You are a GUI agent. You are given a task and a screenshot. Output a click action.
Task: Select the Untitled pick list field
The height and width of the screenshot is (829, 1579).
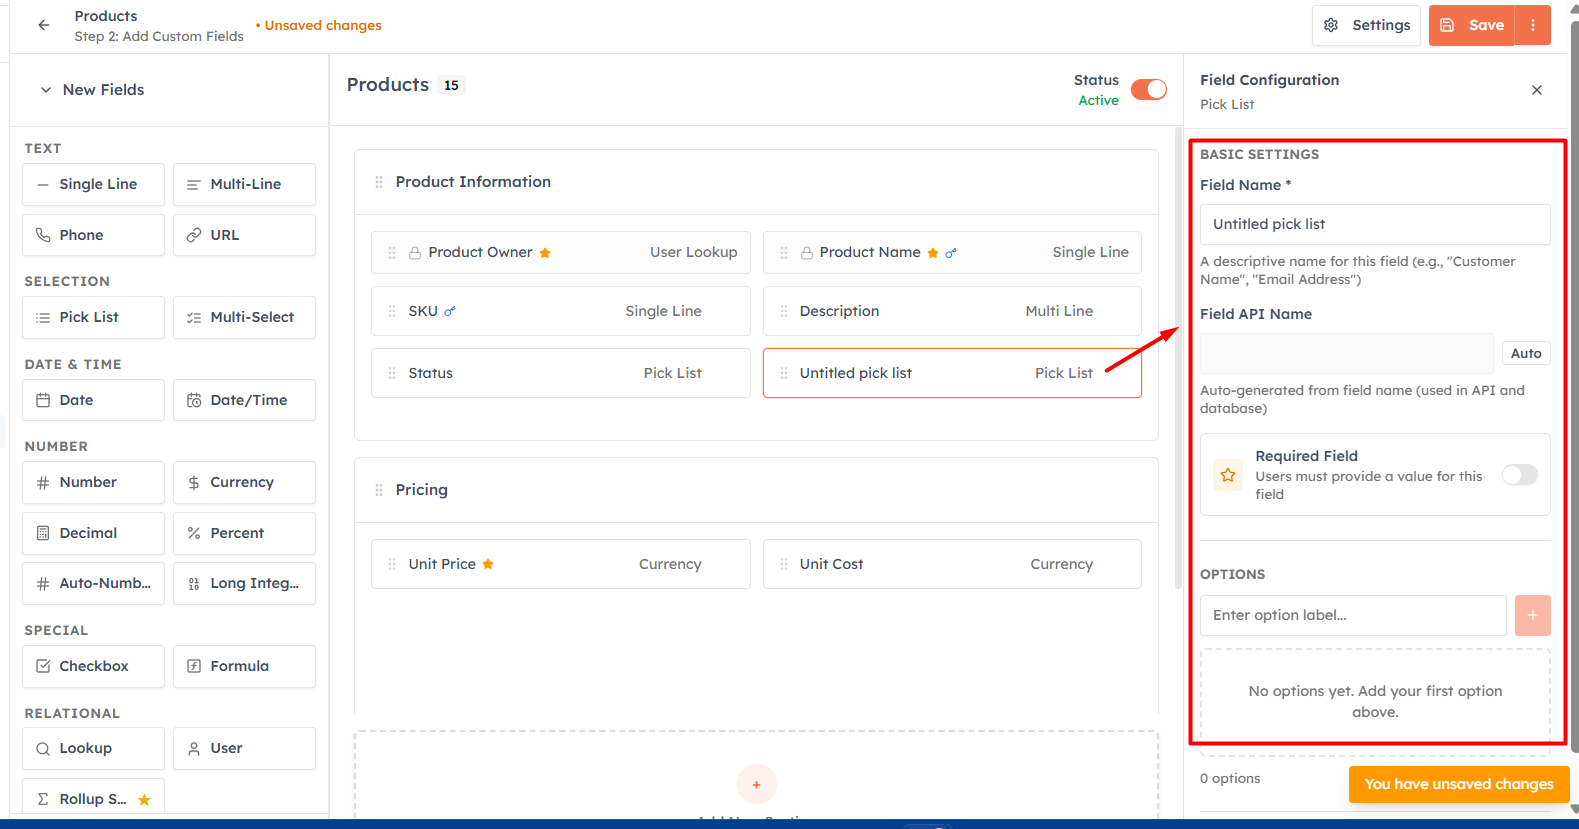pos(952,373)
